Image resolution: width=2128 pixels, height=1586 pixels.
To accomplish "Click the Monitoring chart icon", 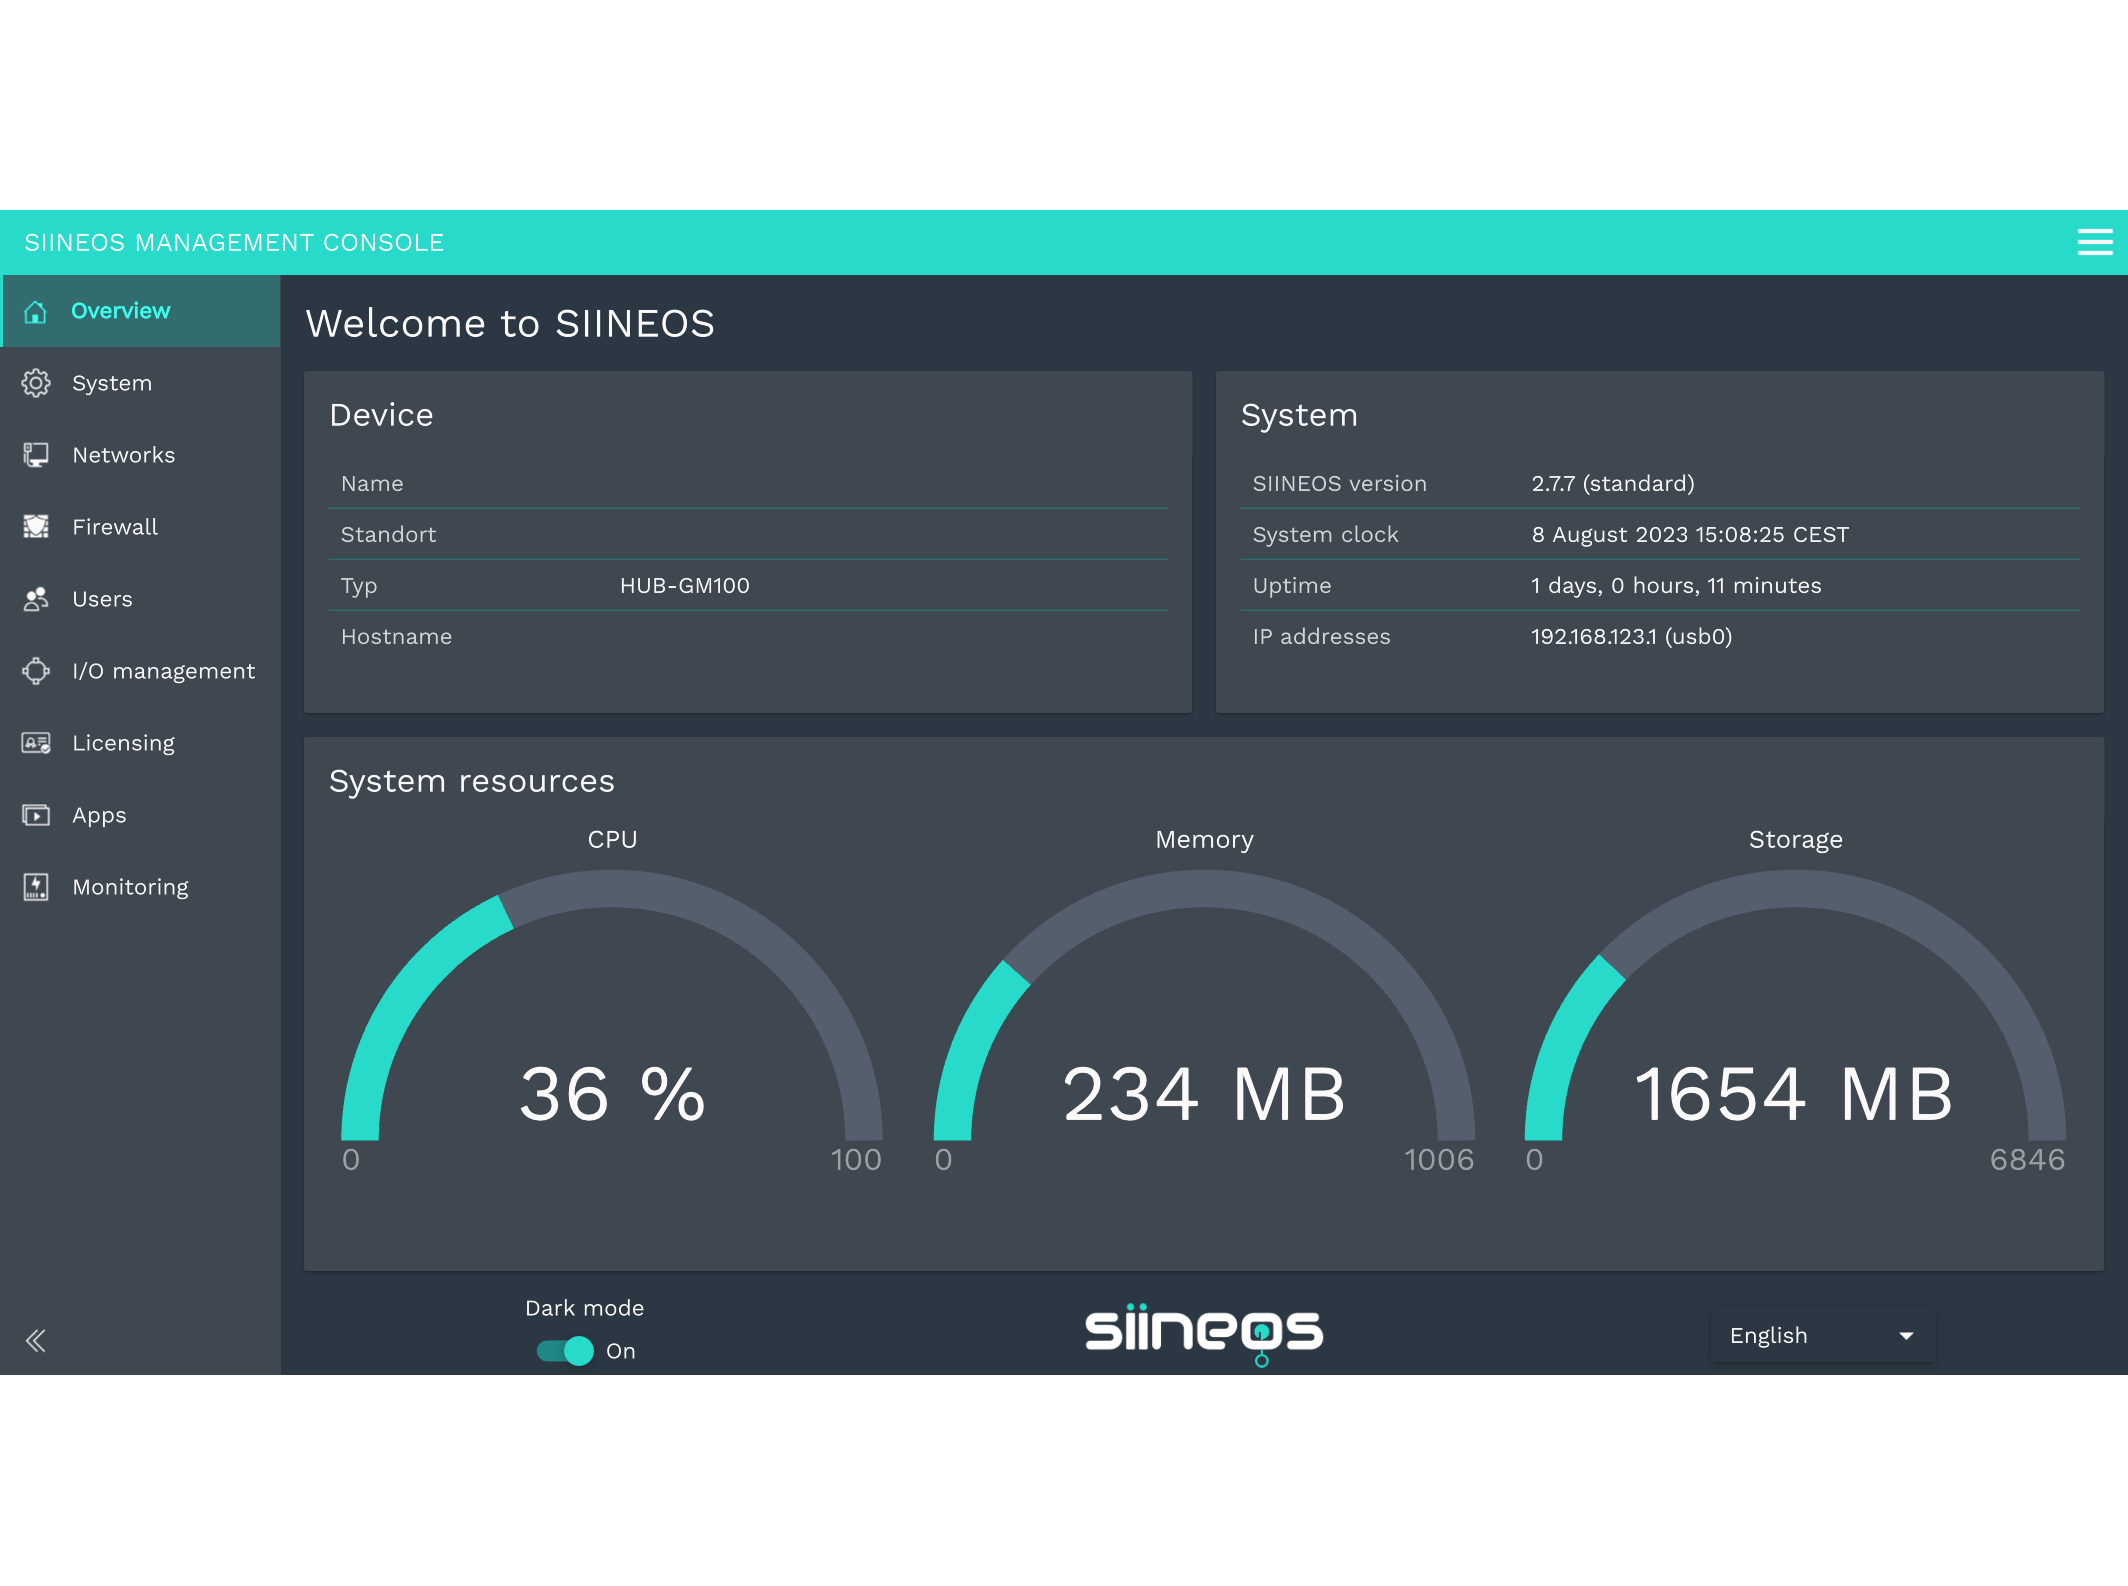I will pos(36,887).
